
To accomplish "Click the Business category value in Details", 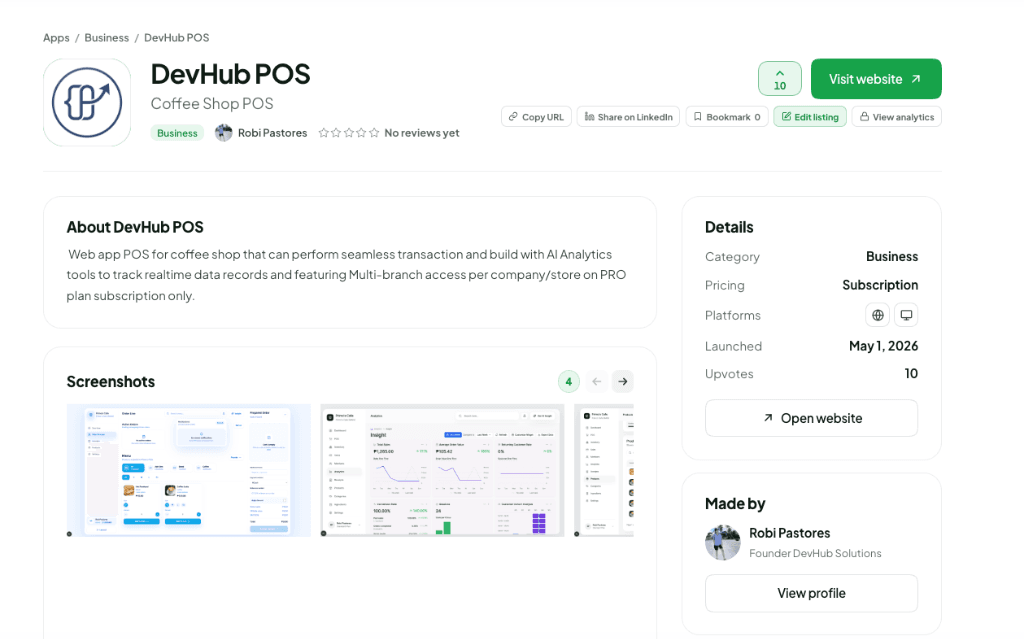I will coord(891,257).
